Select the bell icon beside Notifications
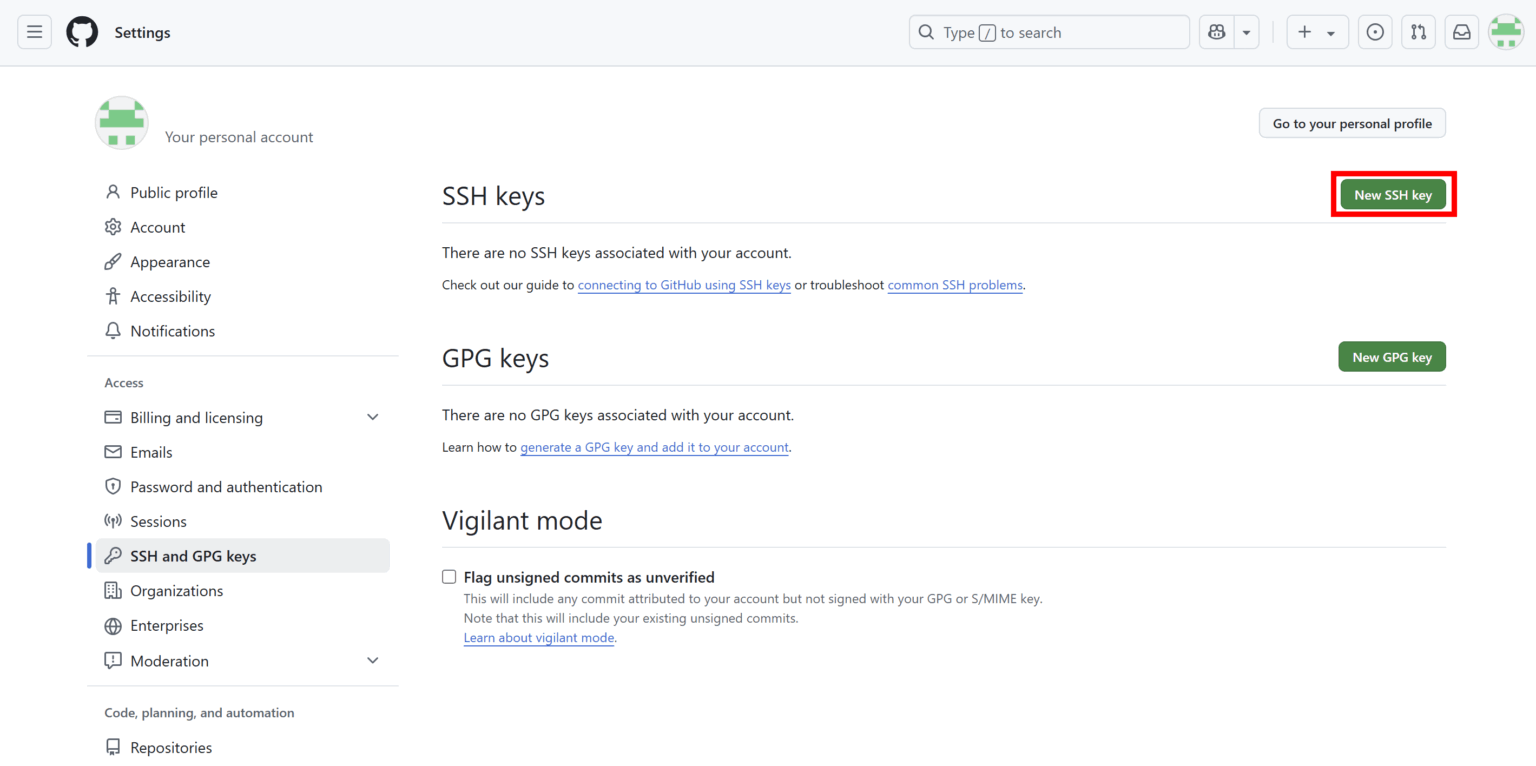1536x766 pixels. click(x=112, y=330)
